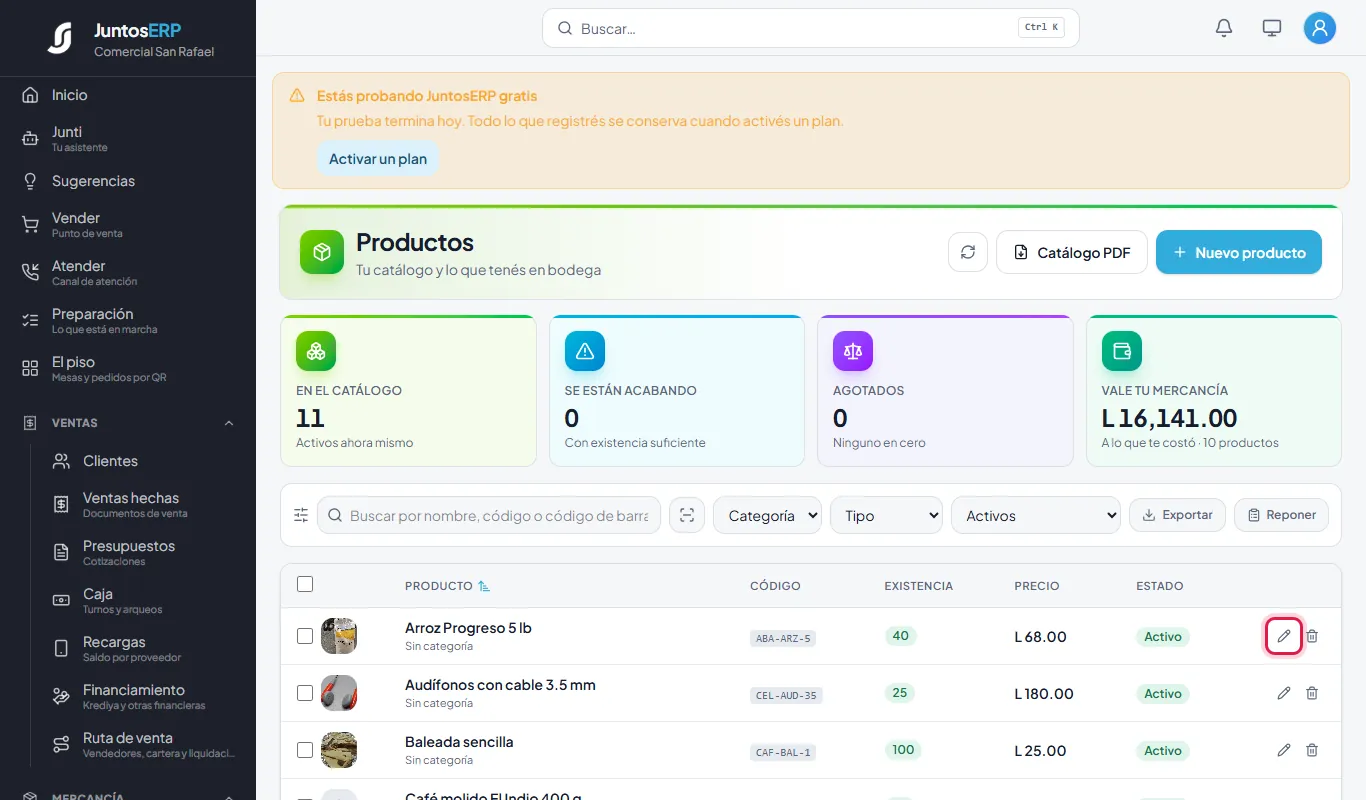Check the Audífonos con cable row checkbox
This screenshot has width=1366, height=800.
305,693
